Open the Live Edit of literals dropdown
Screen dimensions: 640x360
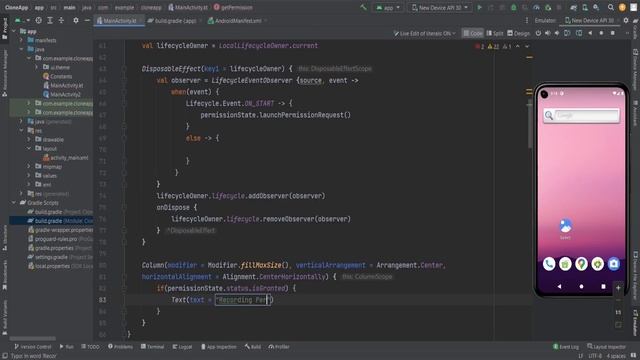(x=424, y=33)
